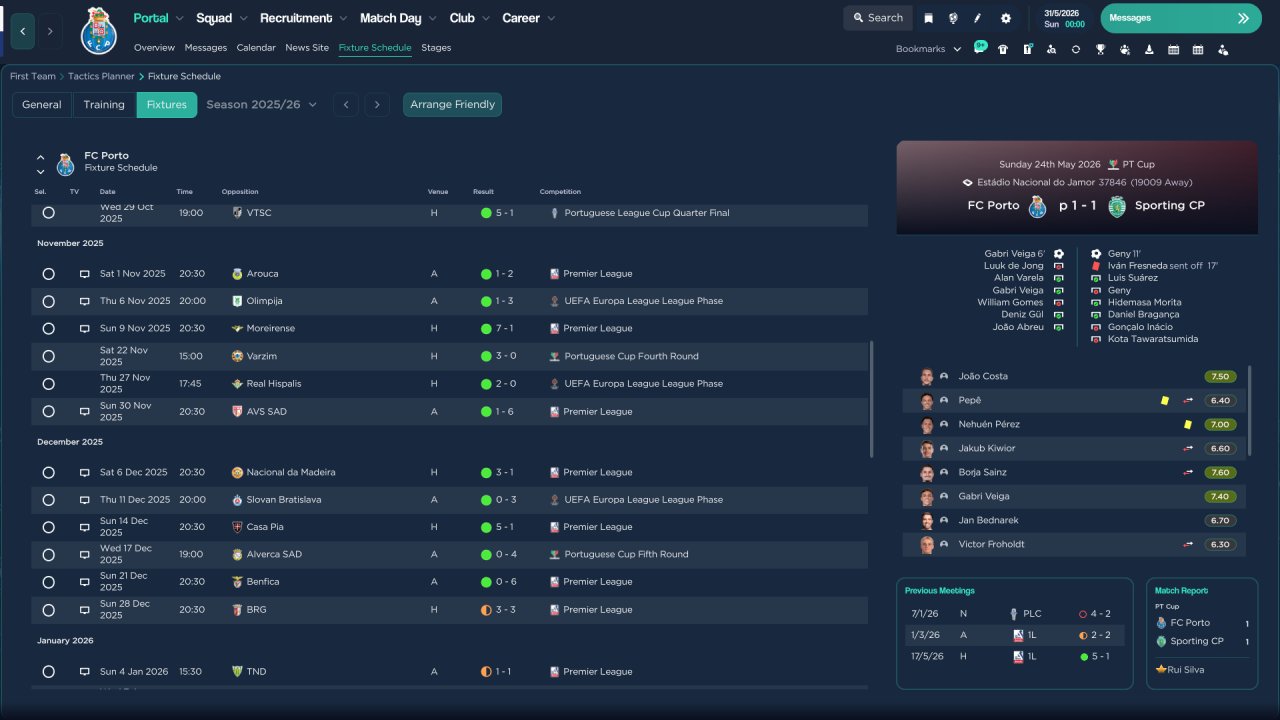Go forward with the right arrow button
1280x720 pixels.
pos(50,31)
